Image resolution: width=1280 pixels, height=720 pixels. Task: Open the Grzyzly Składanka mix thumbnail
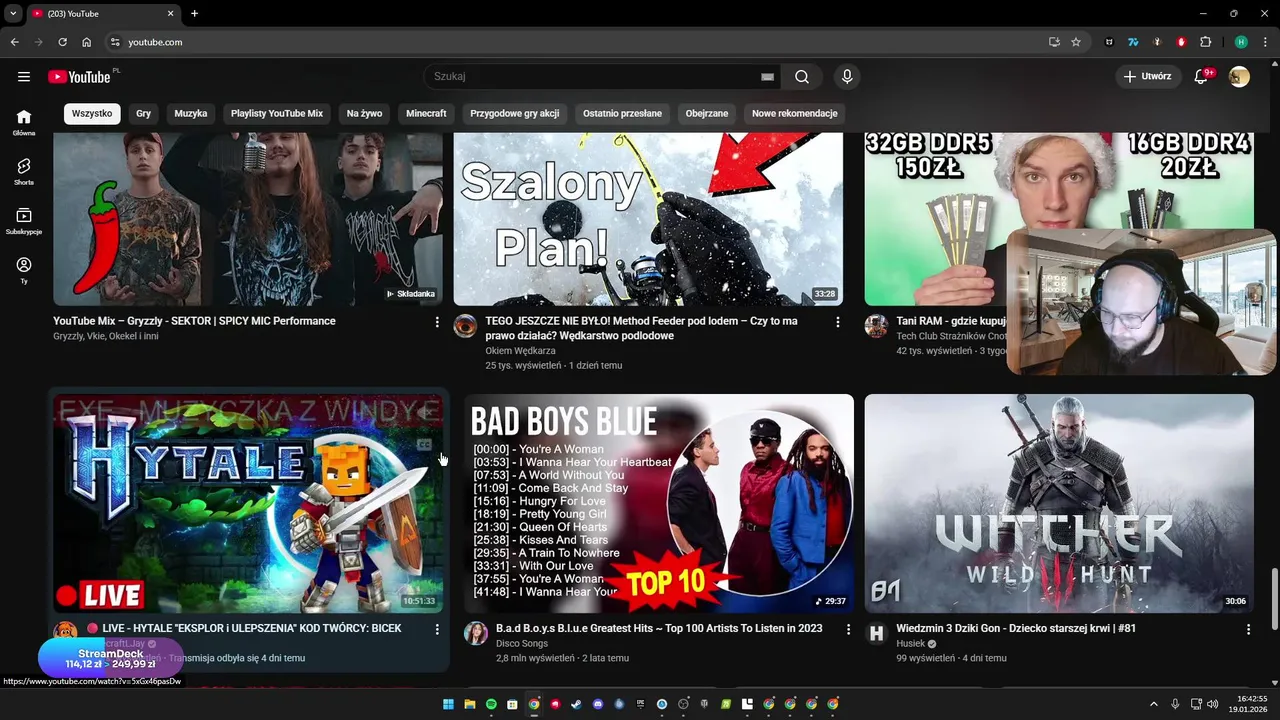(248, 219)
